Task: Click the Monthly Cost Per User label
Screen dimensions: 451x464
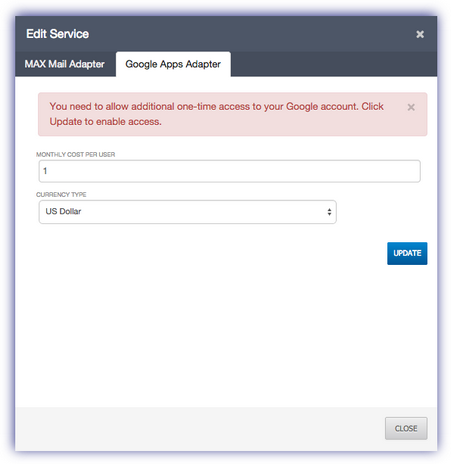Action: tap(76, 155)
